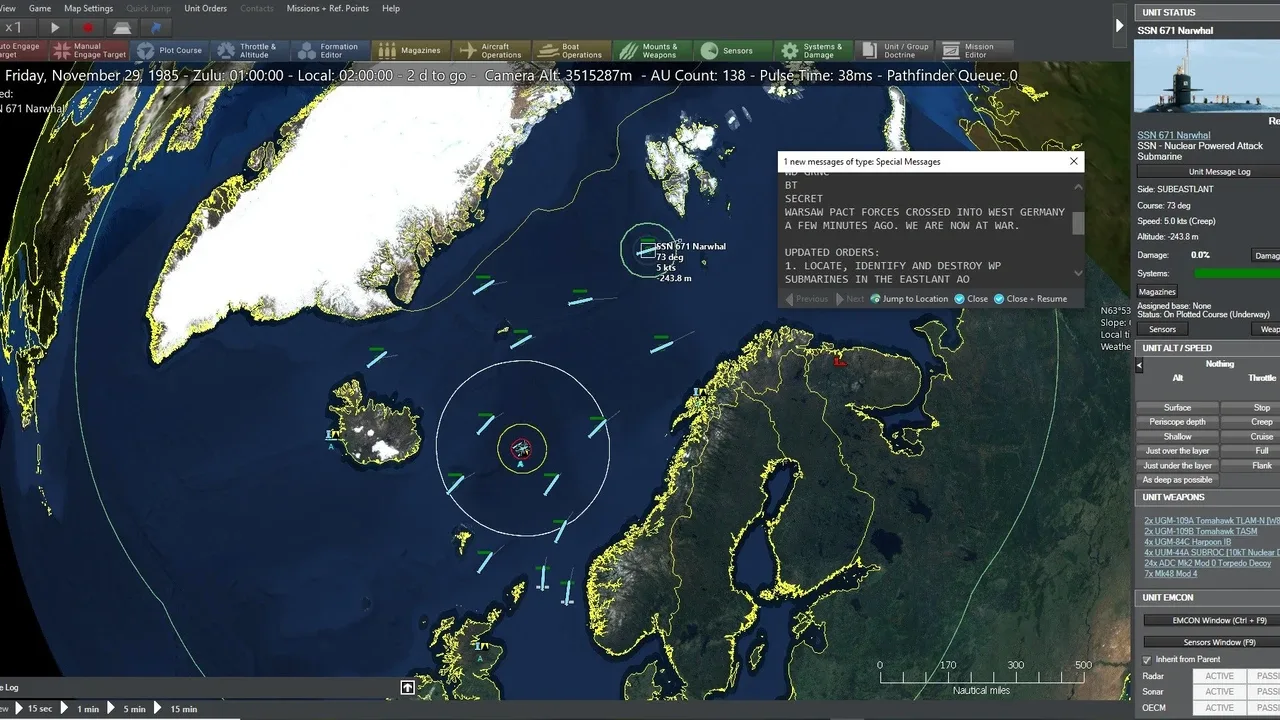This screenshot has width=1280, height=720.
Task: Expand the message log panel upward
Action: click(408, 687)
